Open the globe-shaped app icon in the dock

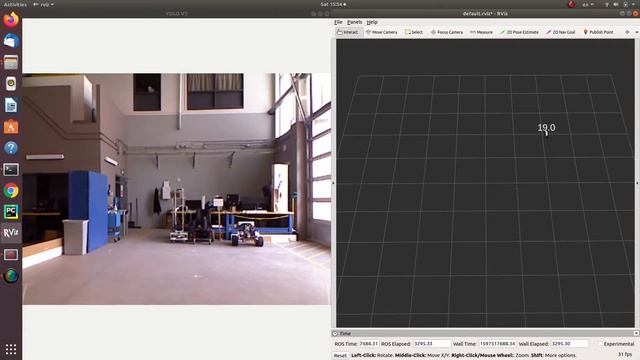pyautogui.click(x=11, y=276)
